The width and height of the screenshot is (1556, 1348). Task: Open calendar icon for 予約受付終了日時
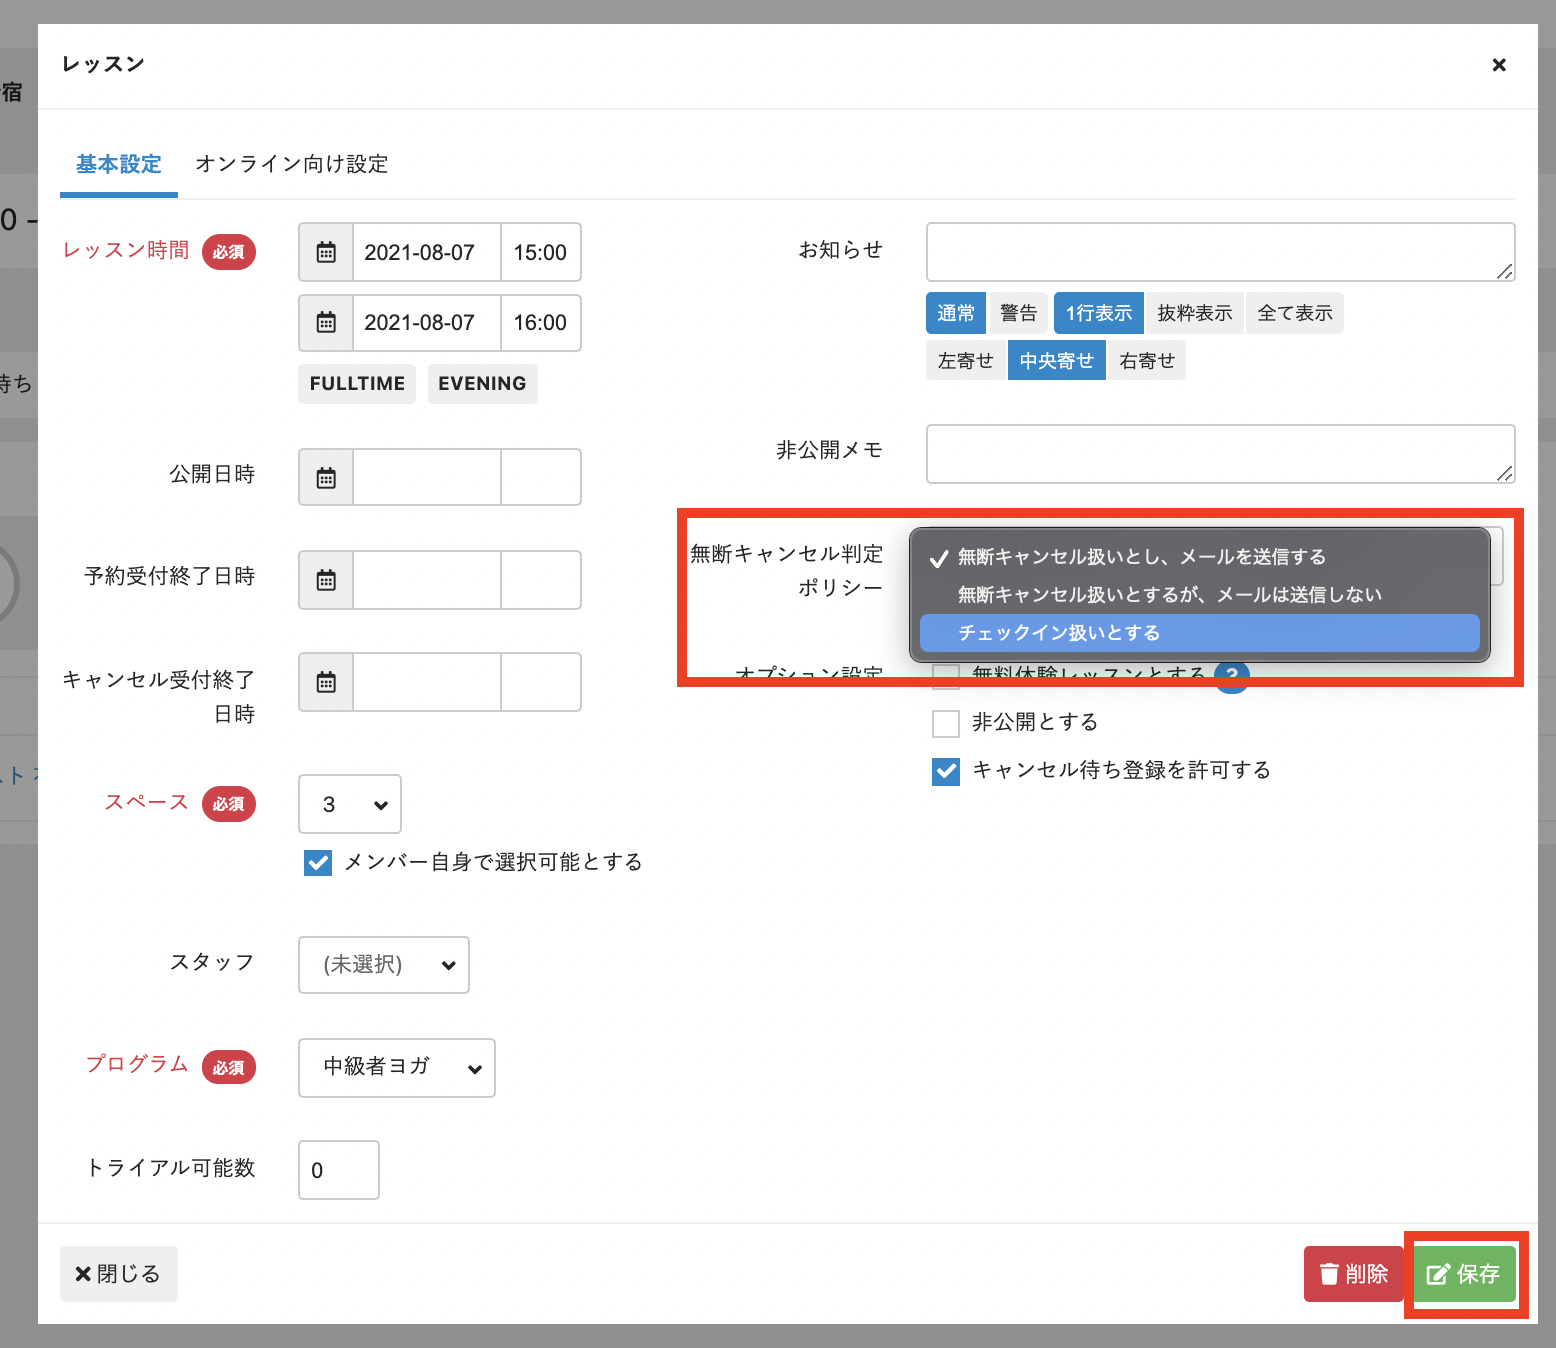(326, 580)
